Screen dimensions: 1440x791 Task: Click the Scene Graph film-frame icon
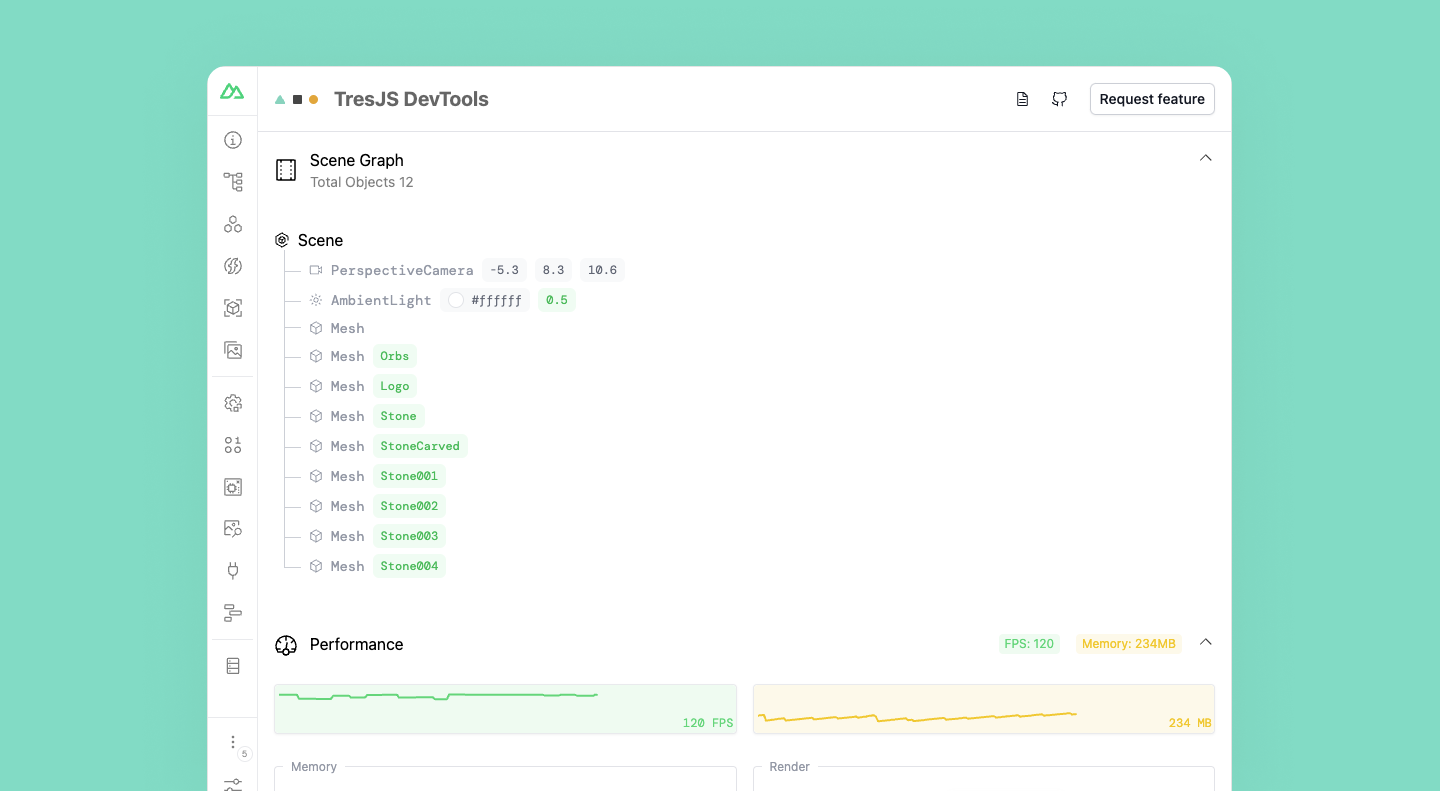286,170
